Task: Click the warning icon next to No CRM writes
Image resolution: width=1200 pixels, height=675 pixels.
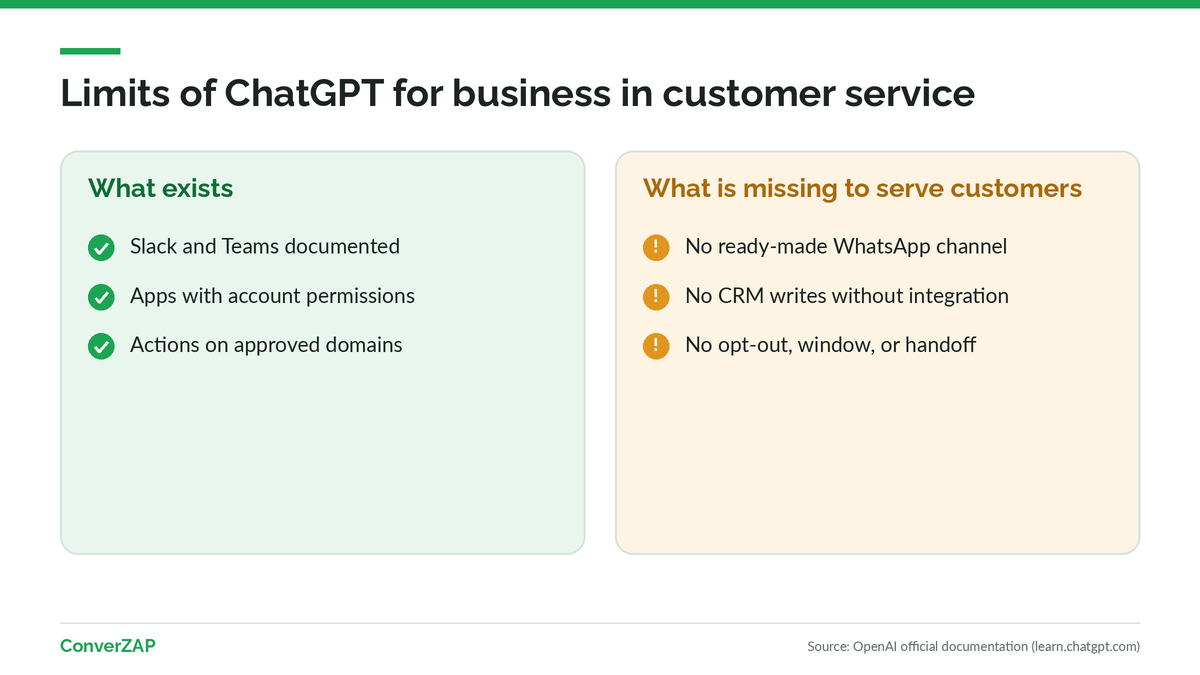Action: pos(656,297)
